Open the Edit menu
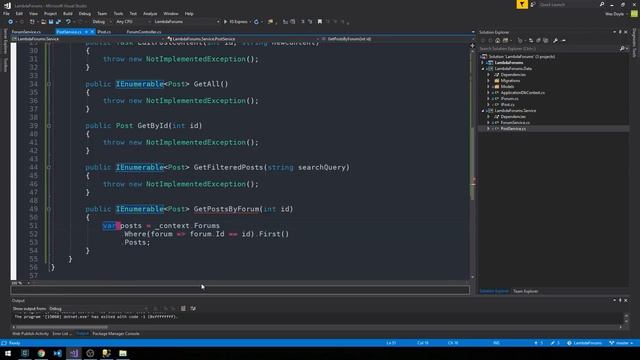The width and height of the screenshot is (640, 360). coord(19,13)
